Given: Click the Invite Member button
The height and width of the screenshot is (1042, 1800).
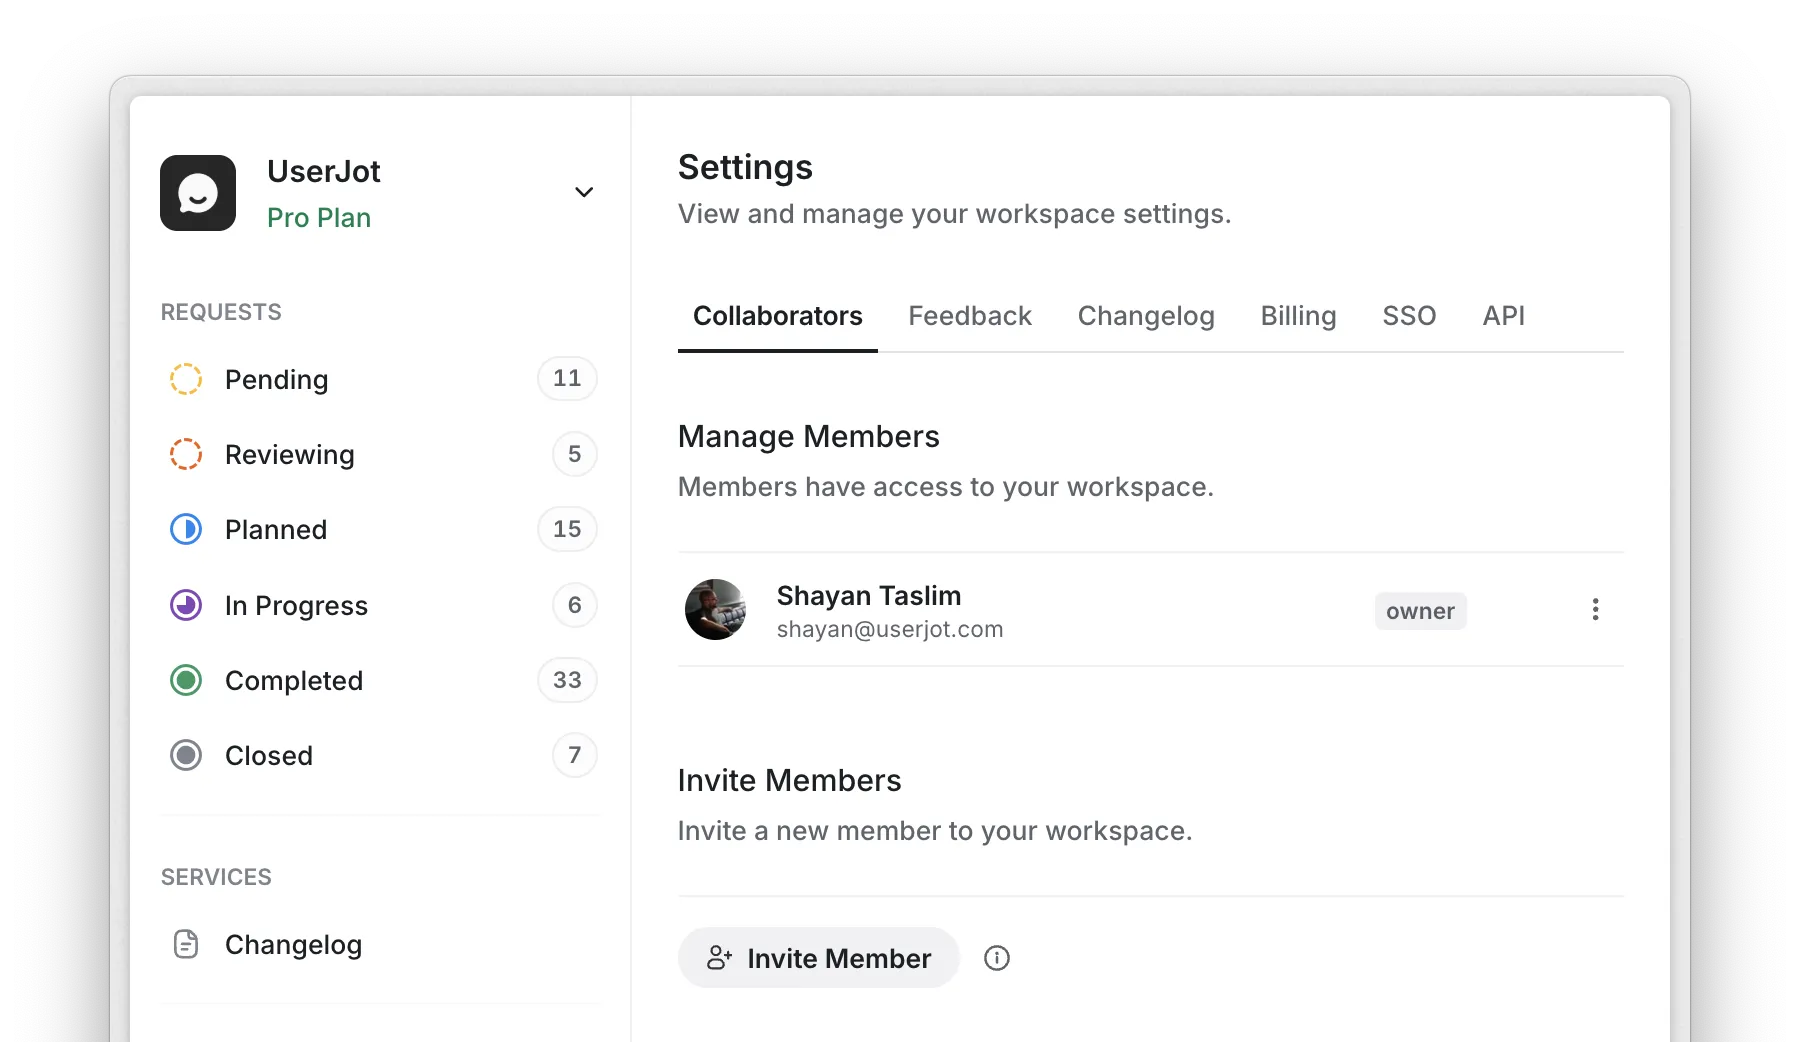Looking at the screenshot, I should (819, 958).
